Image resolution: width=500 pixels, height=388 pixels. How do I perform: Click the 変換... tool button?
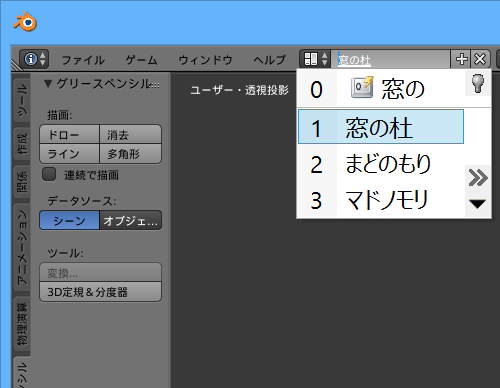pyautogui.click(x=100, y=272)
